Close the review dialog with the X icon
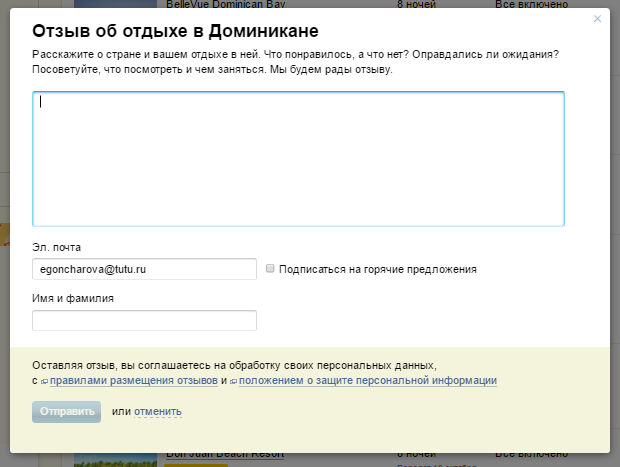Image resolution: width=620 pixels, height=467 pixels. point(597,19)
